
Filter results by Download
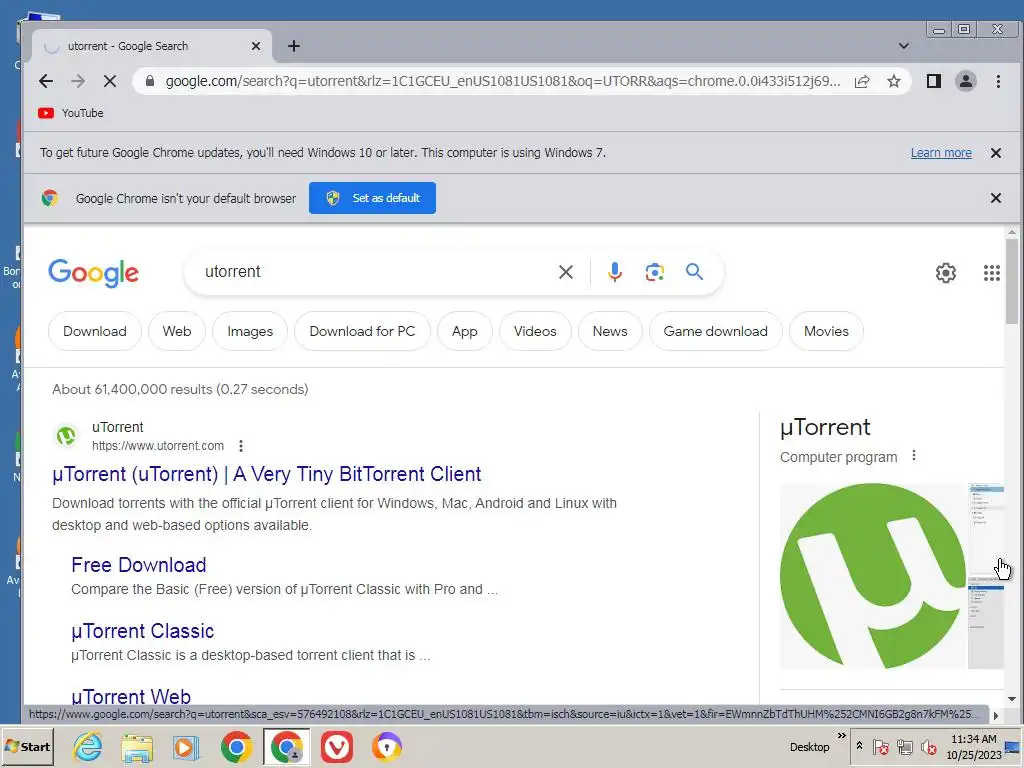point(95,331)
